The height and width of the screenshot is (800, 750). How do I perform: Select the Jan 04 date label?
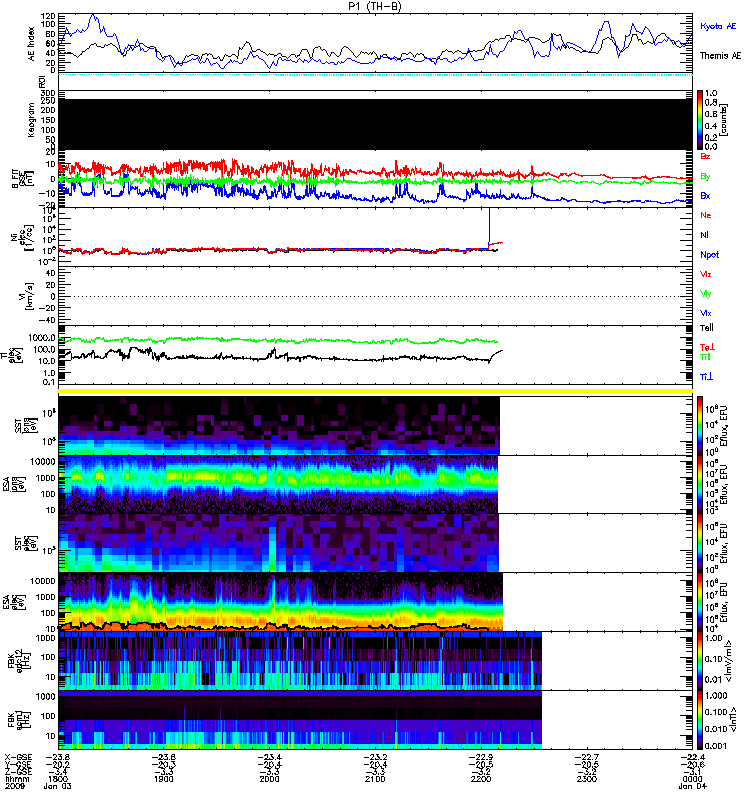coord(692,786)
